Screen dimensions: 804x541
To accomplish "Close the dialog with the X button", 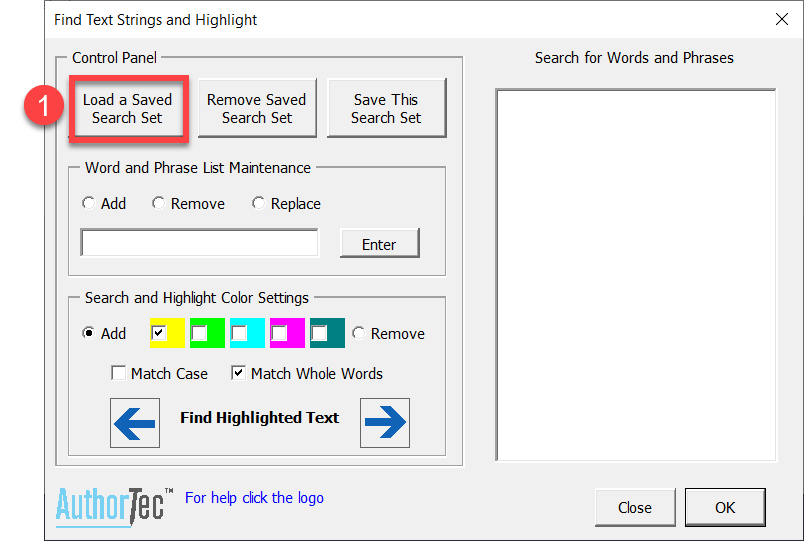I will pyautogui.click(x=781, y=19).
